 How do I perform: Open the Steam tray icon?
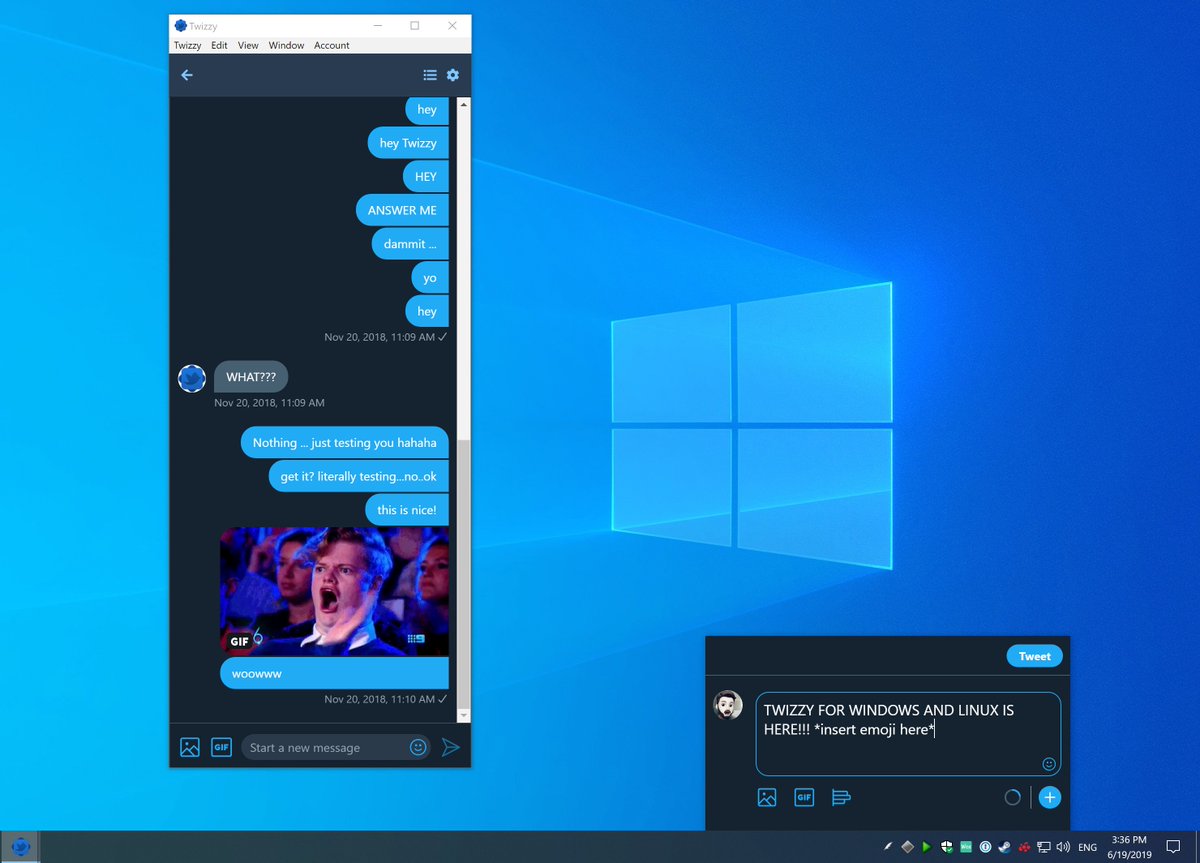click(1004, 847)
